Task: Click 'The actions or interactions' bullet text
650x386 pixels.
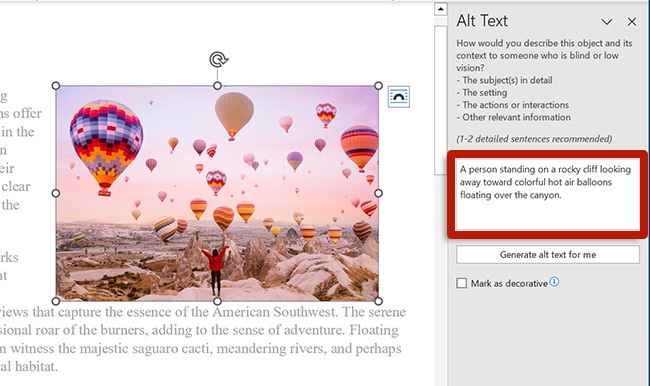Action: pyautogui.click(x=516, y=105)
